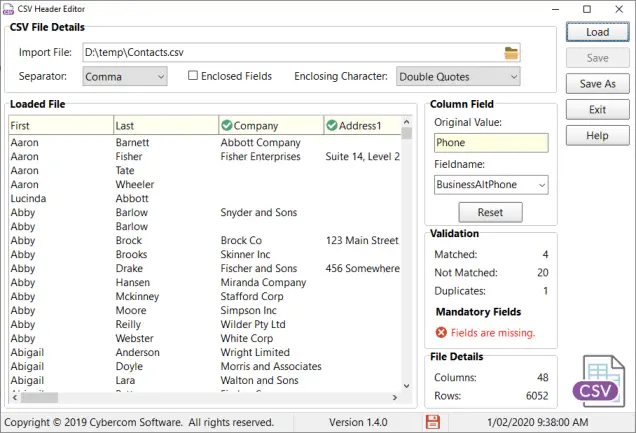The width and height of the screenshot is (636, 433).
Task: Select the Address1 column header text
Action: tap(360, 126)
